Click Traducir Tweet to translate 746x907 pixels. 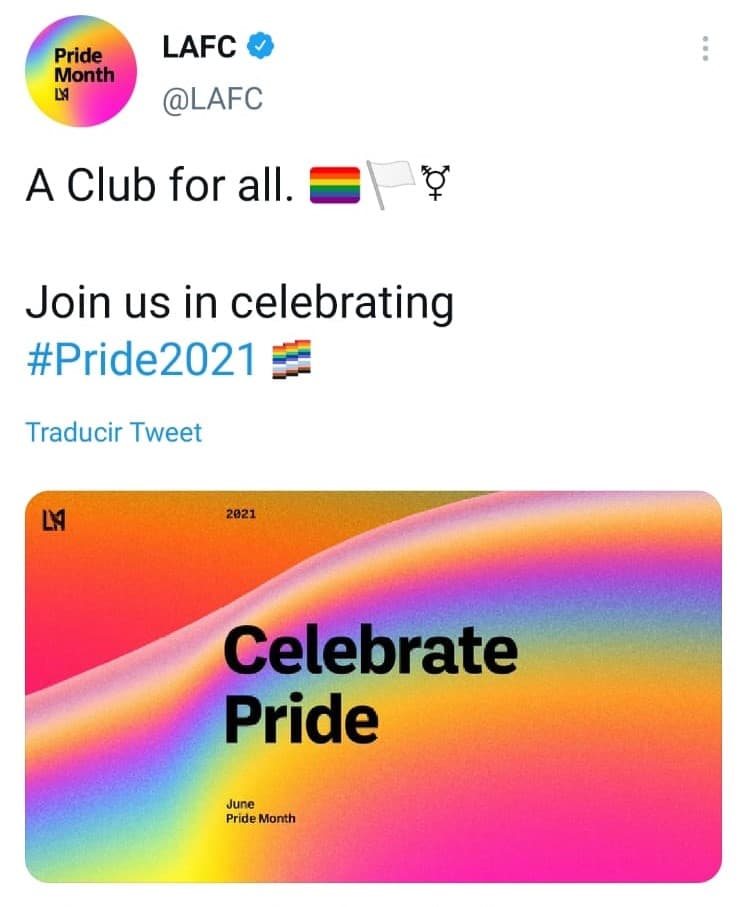pyautogui.click(x=112, y=432)
